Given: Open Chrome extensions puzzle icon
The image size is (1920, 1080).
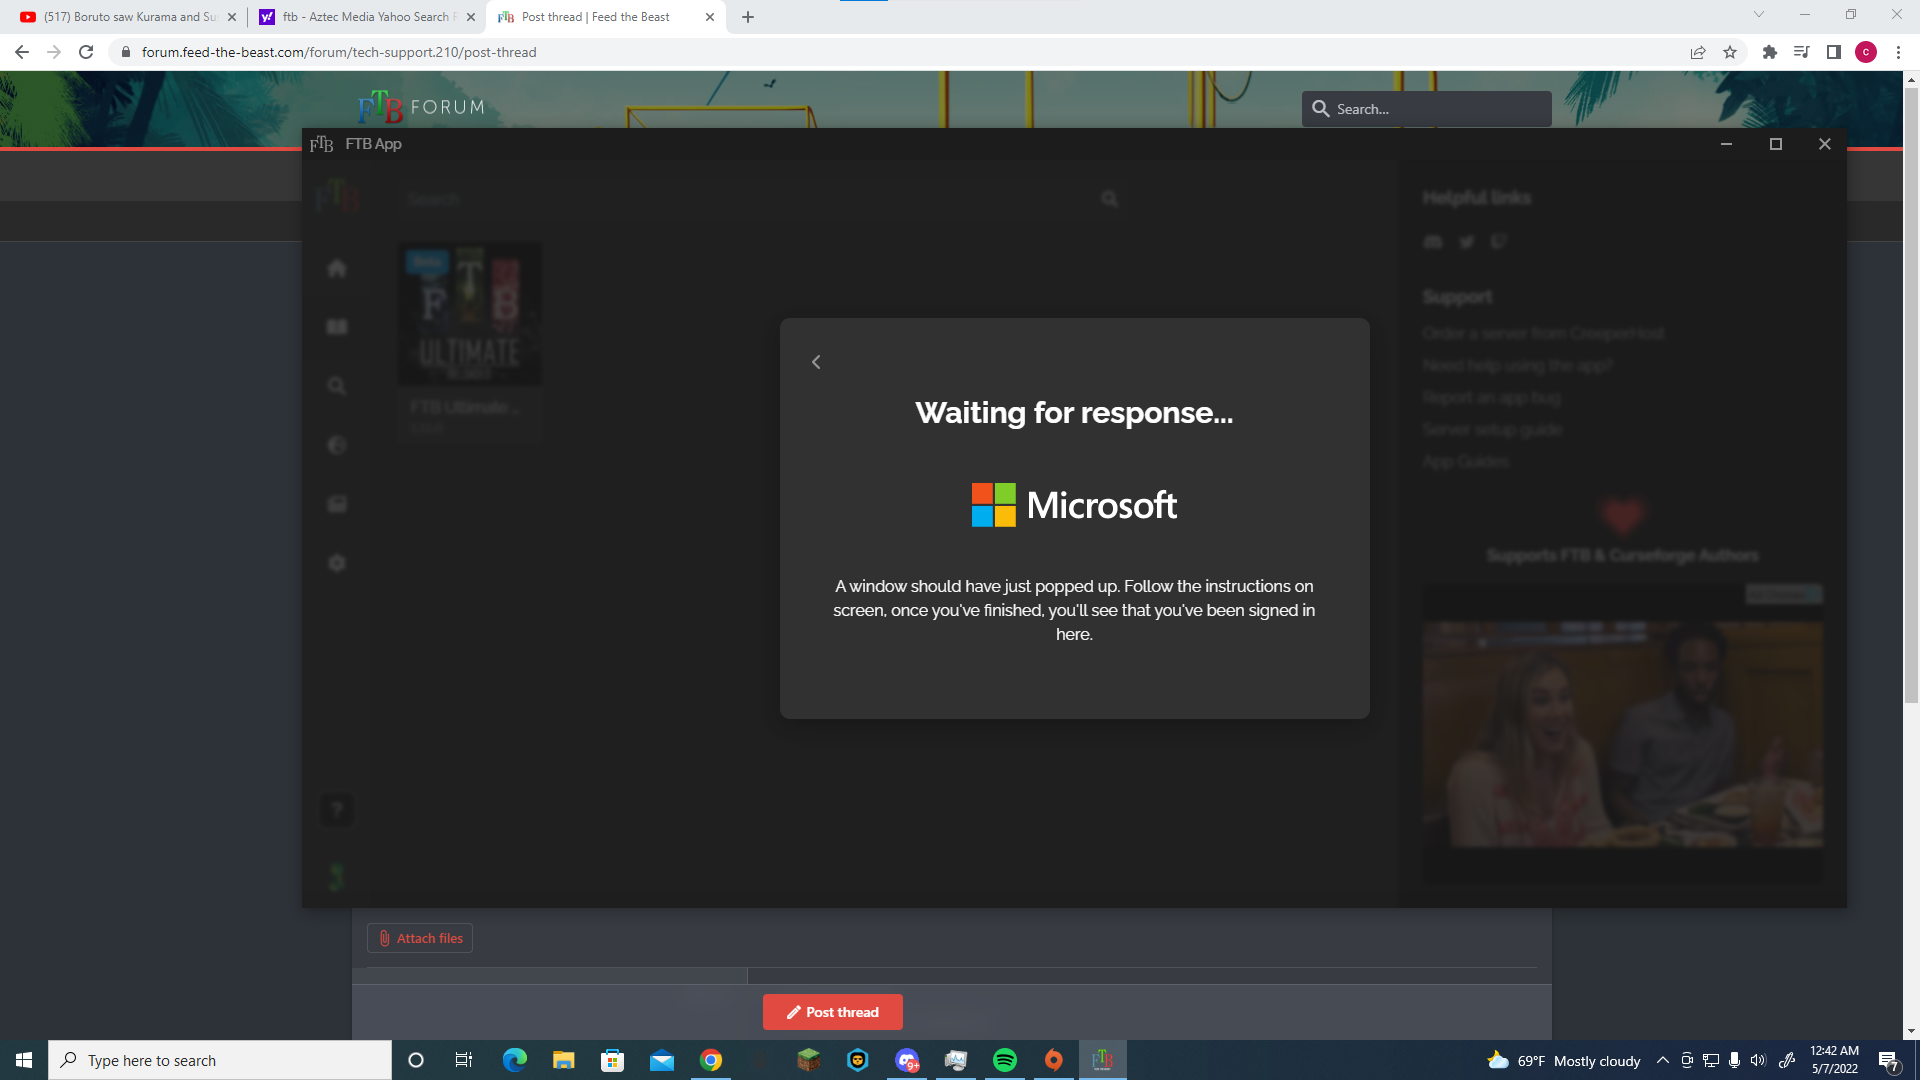Looking at the screenshot, I should [1770, 52].
